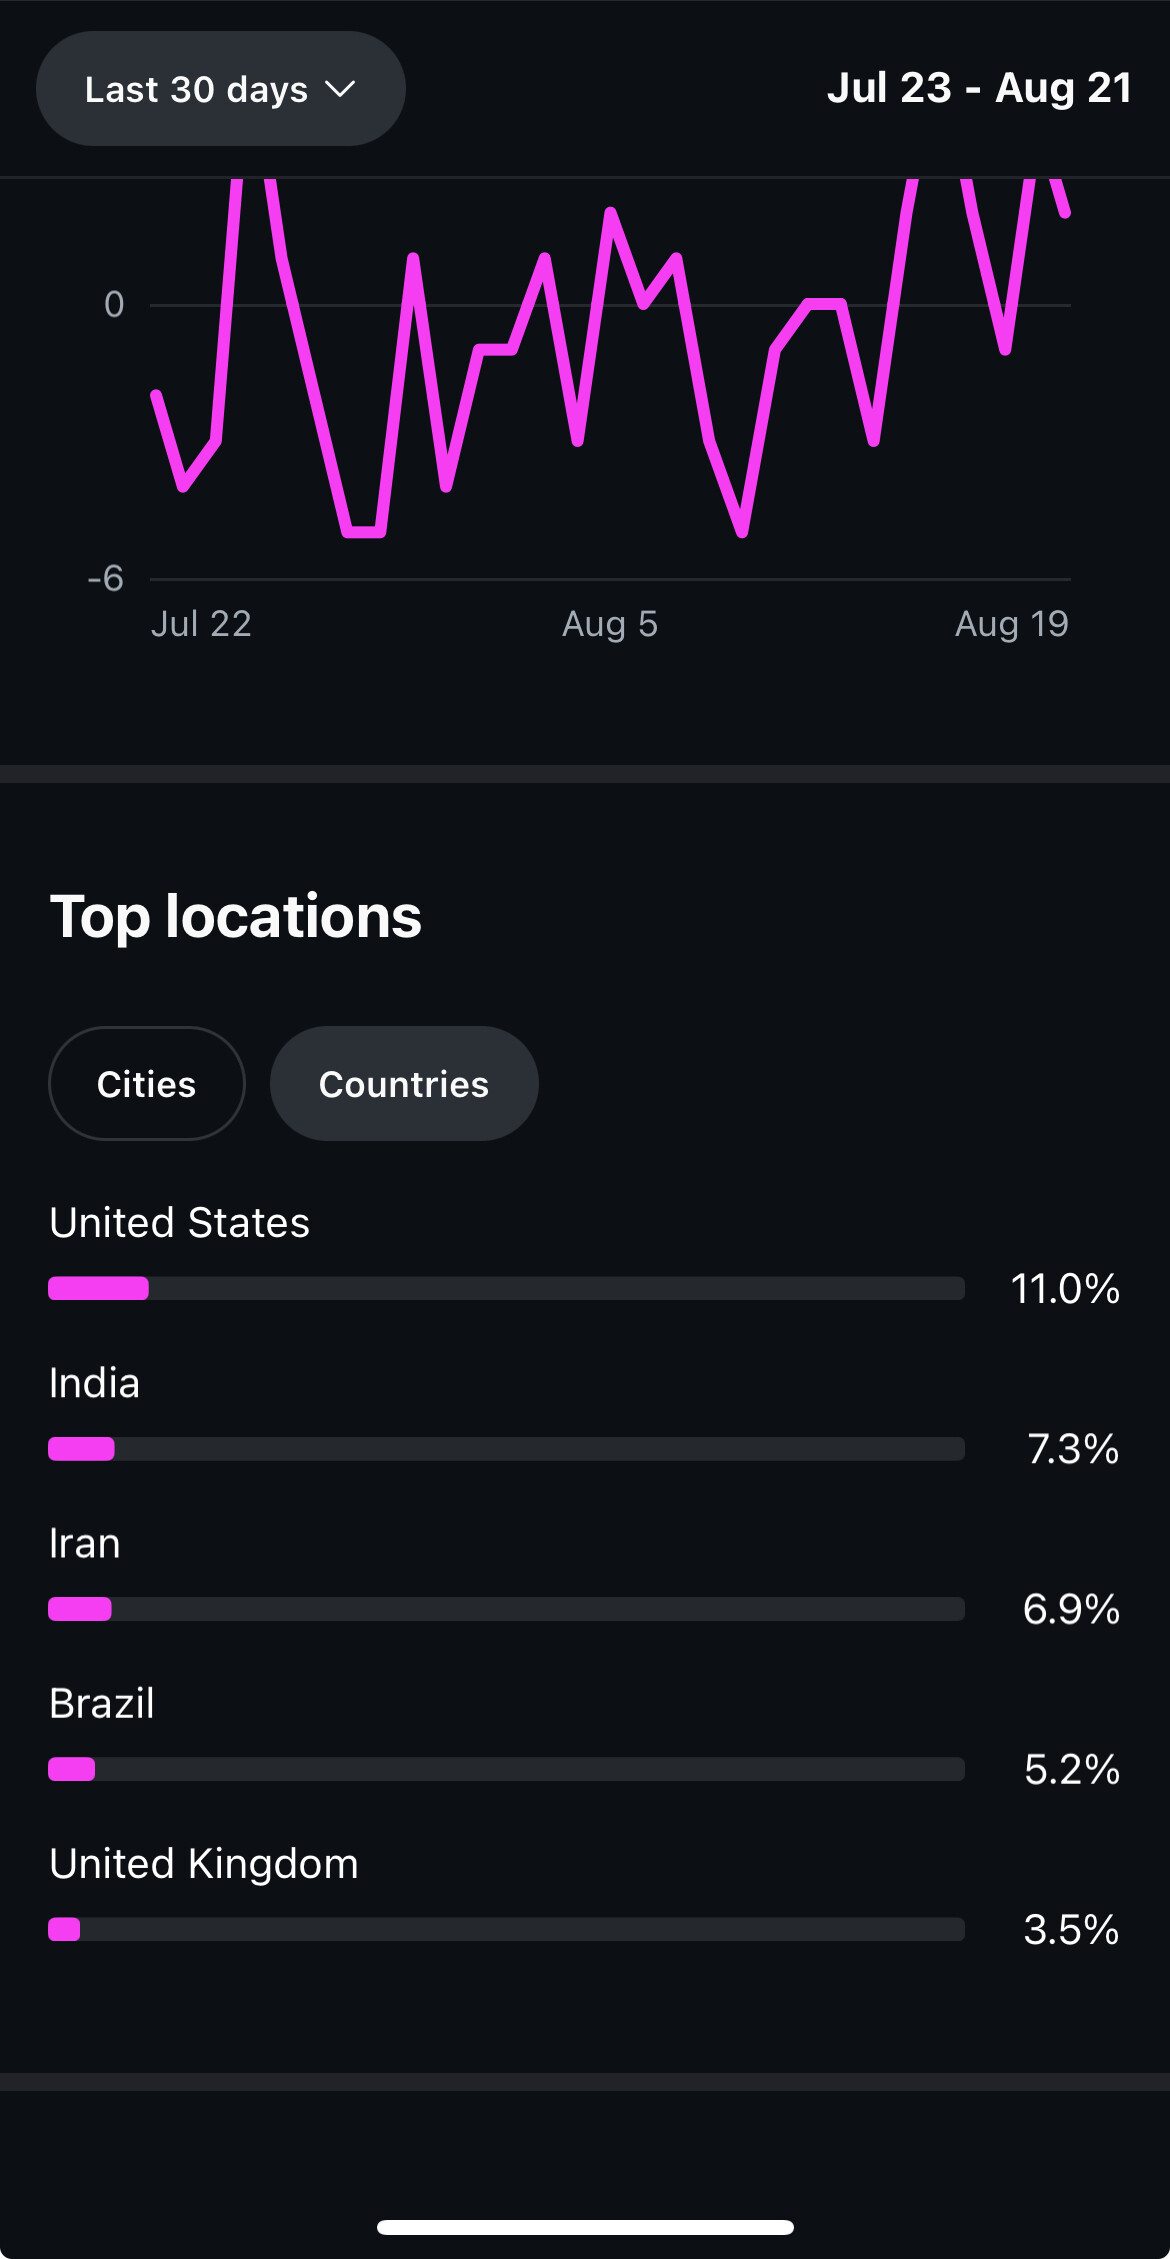The height and width of the screenshot is (2259, 1170).
Task: Tap the Jul 23 - Aug 21 date range
Action: click(x=979, y=88)
